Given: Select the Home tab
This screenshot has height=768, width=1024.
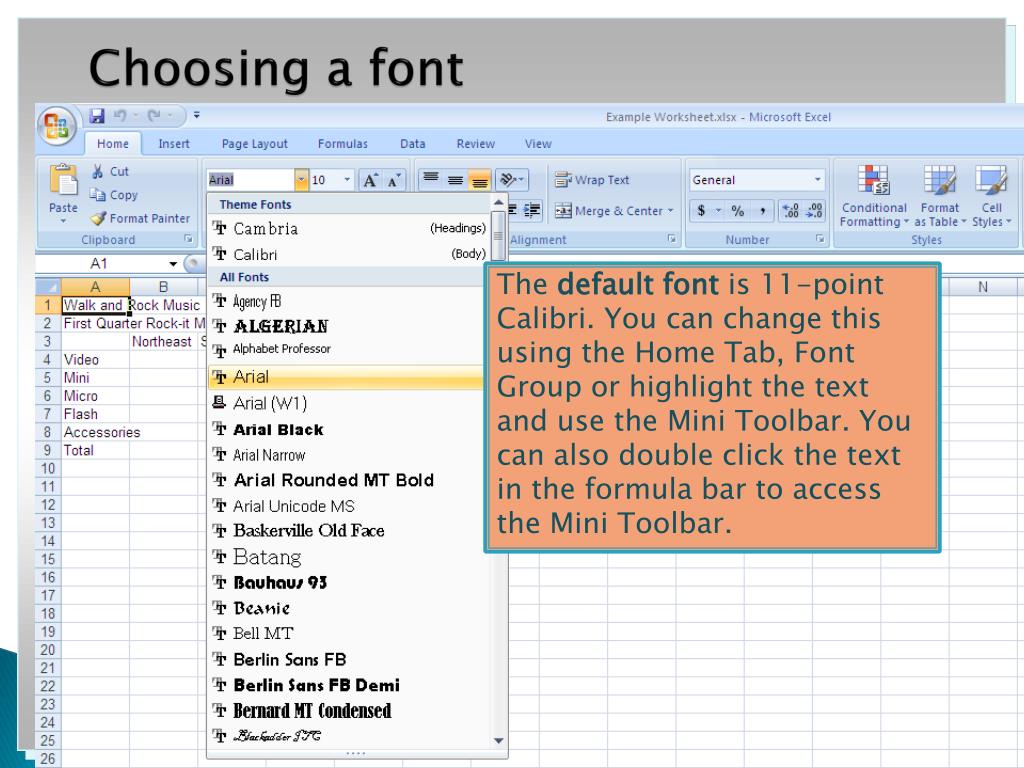Looking at the screenshot, I should 113,144.
